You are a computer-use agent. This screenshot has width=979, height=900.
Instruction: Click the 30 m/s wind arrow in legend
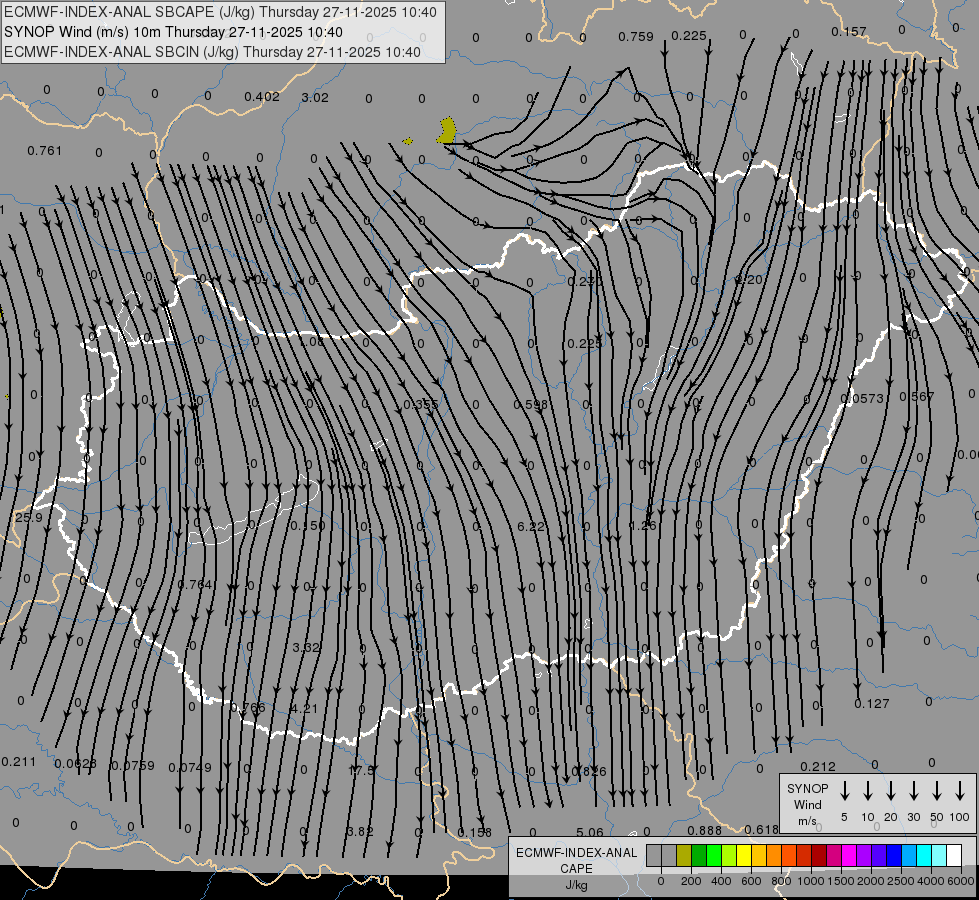click(914, 791)
